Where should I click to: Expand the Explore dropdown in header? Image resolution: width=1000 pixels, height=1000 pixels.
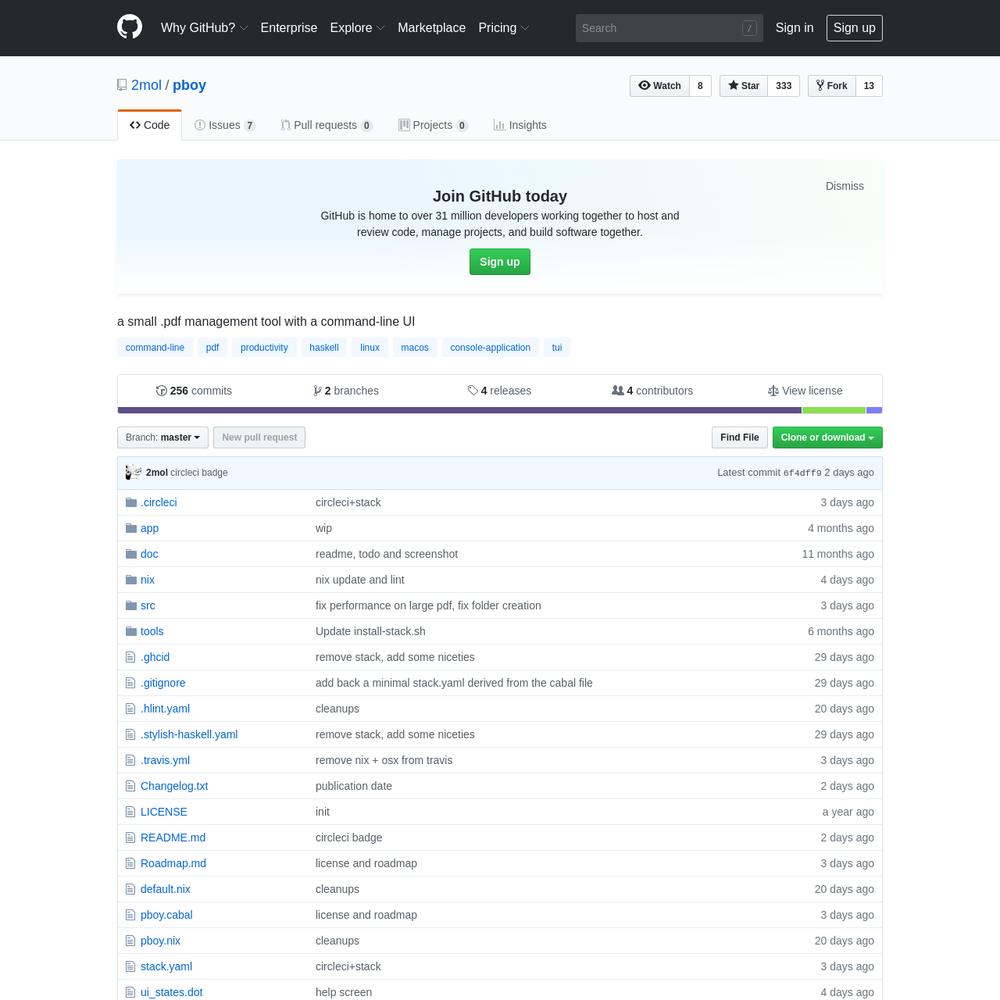click(x=357, y=28)
